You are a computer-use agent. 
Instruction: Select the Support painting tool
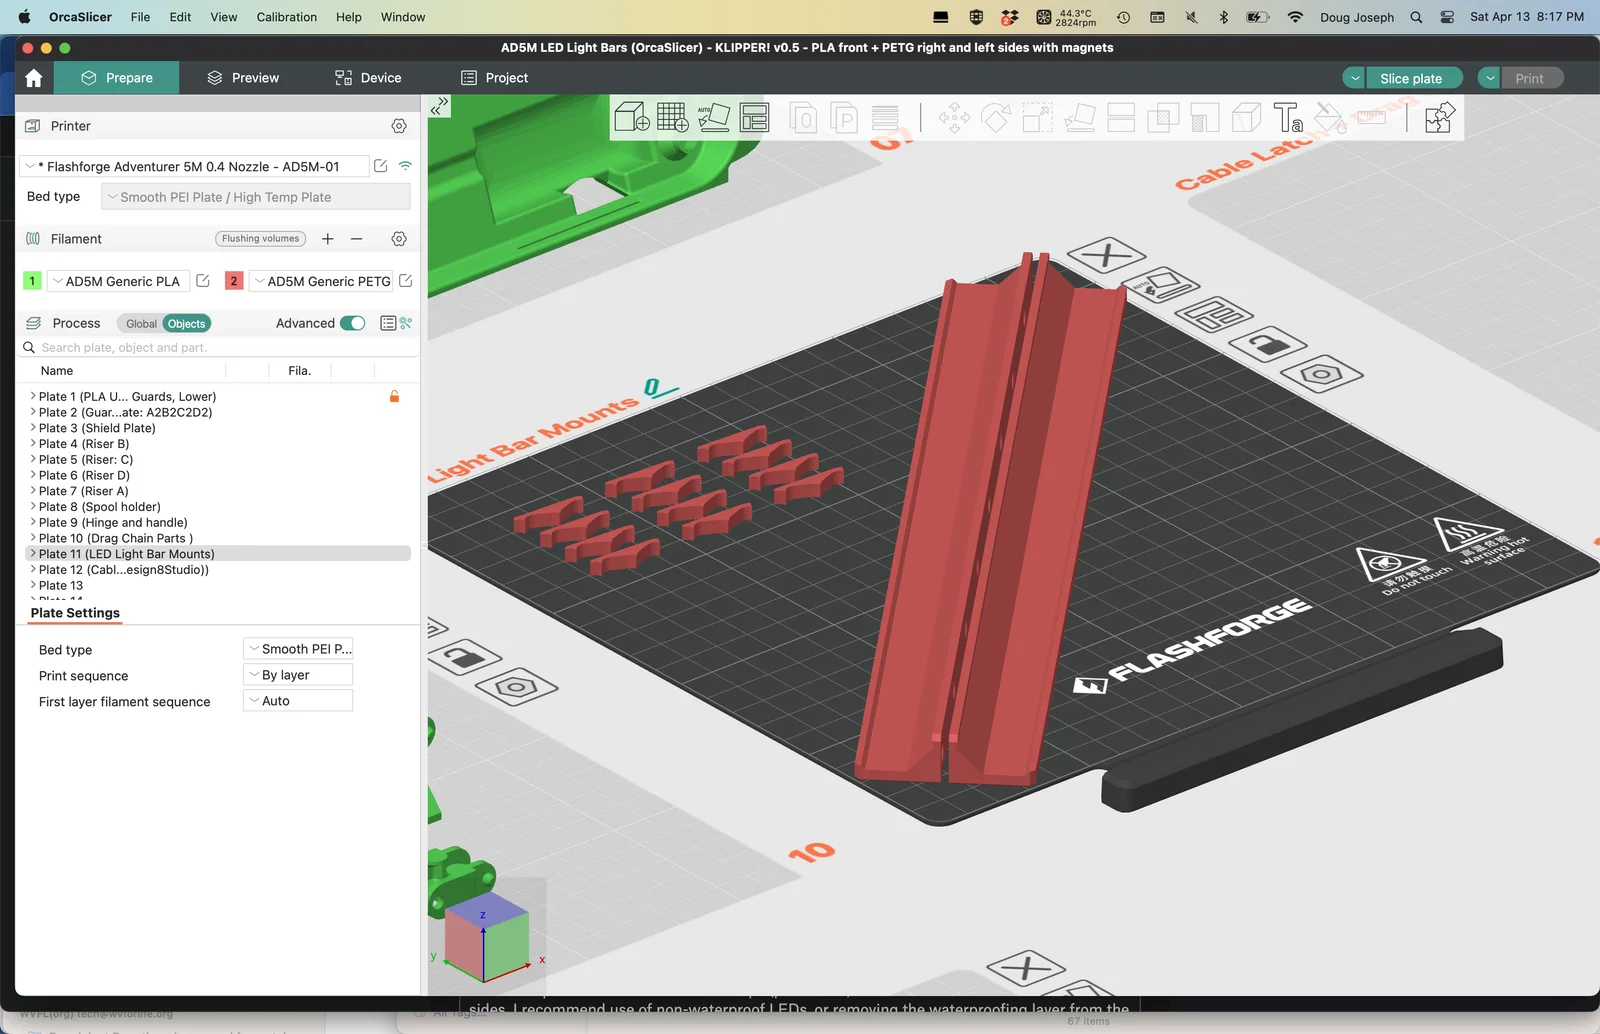[1205, 118]
